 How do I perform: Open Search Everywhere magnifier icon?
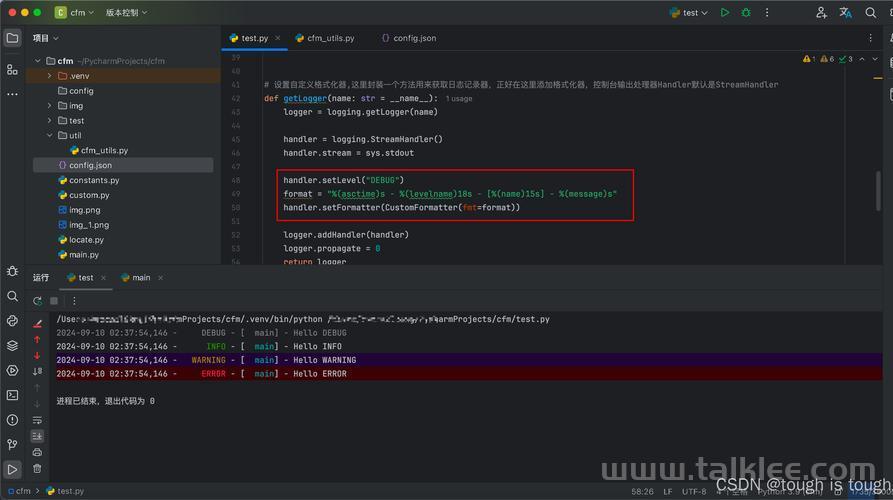pos(870,13)
